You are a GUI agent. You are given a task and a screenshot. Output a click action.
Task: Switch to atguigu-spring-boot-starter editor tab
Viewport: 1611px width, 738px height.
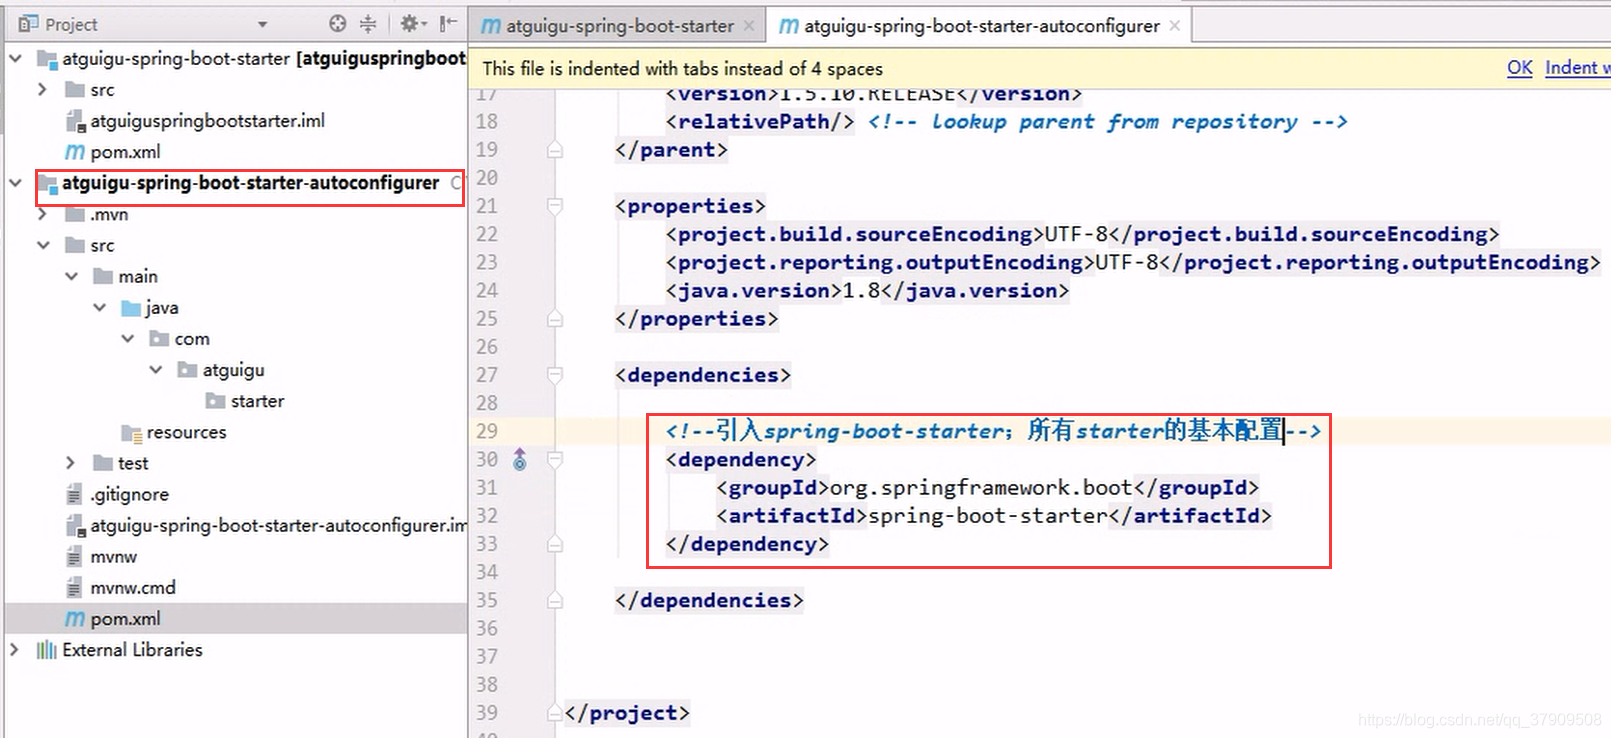point(618,26)
